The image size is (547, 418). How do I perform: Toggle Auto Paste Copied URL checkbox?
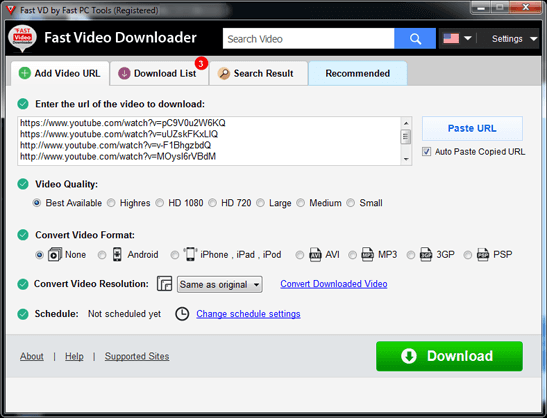[x=426, y=151]
